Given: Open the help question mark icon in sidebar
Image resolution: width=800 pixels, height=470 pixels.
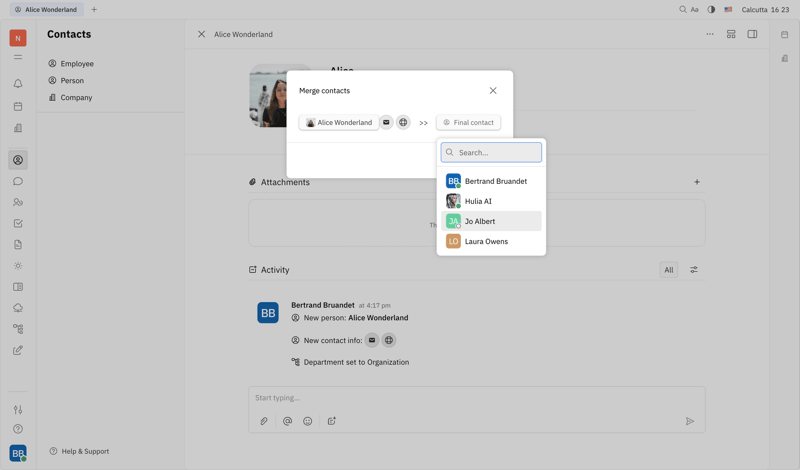Looking at the screenshot, I should pos(18,429).
